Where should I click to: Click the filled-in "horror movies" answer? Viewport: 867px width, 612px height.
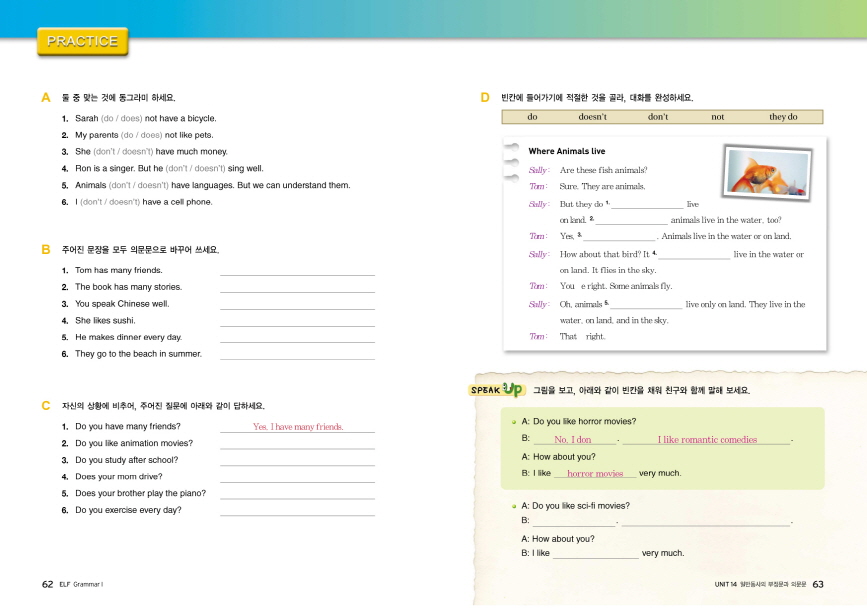click(595, 473)
